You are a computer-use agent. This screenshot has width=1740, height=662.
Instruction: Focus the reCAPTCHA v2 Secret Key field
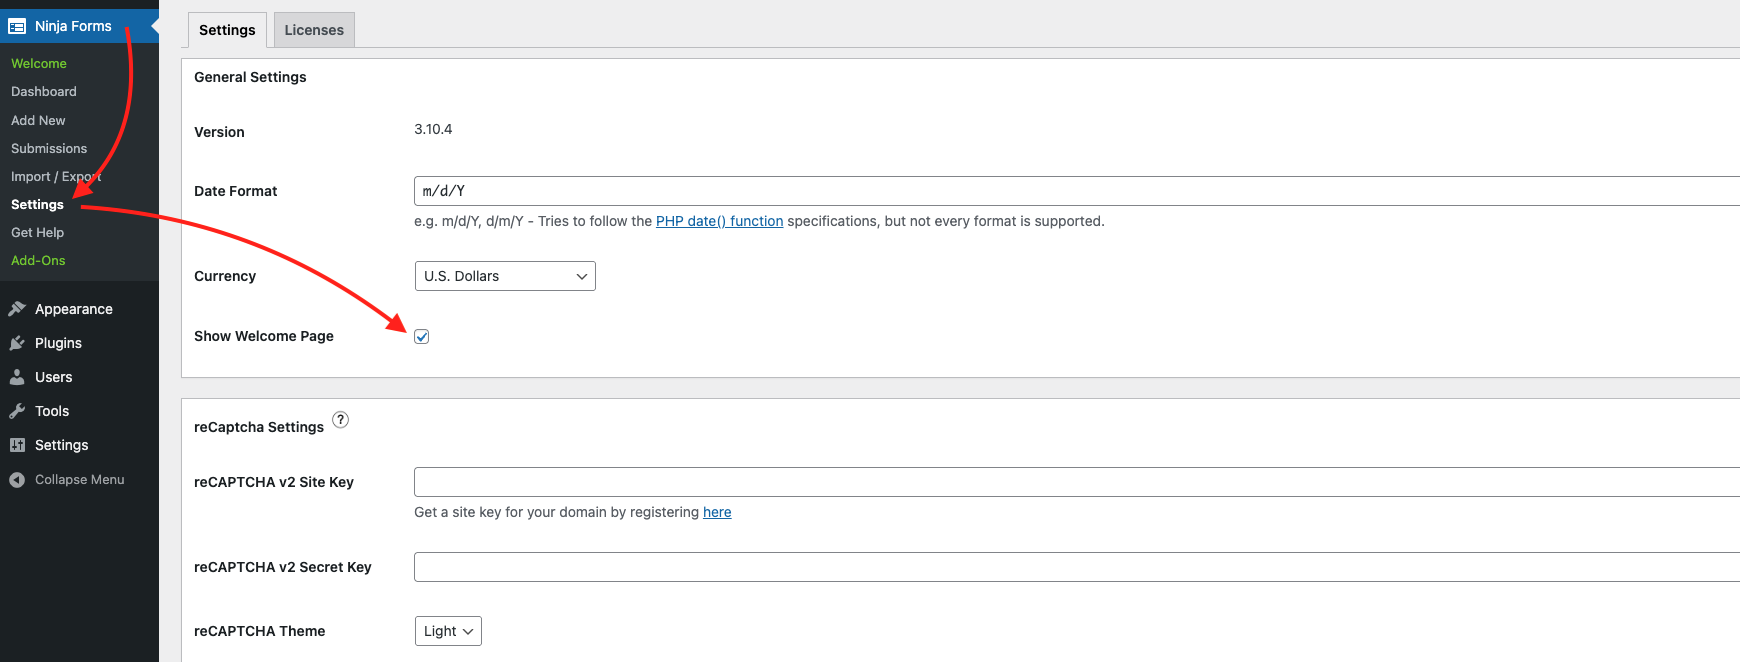point(1077,567)
